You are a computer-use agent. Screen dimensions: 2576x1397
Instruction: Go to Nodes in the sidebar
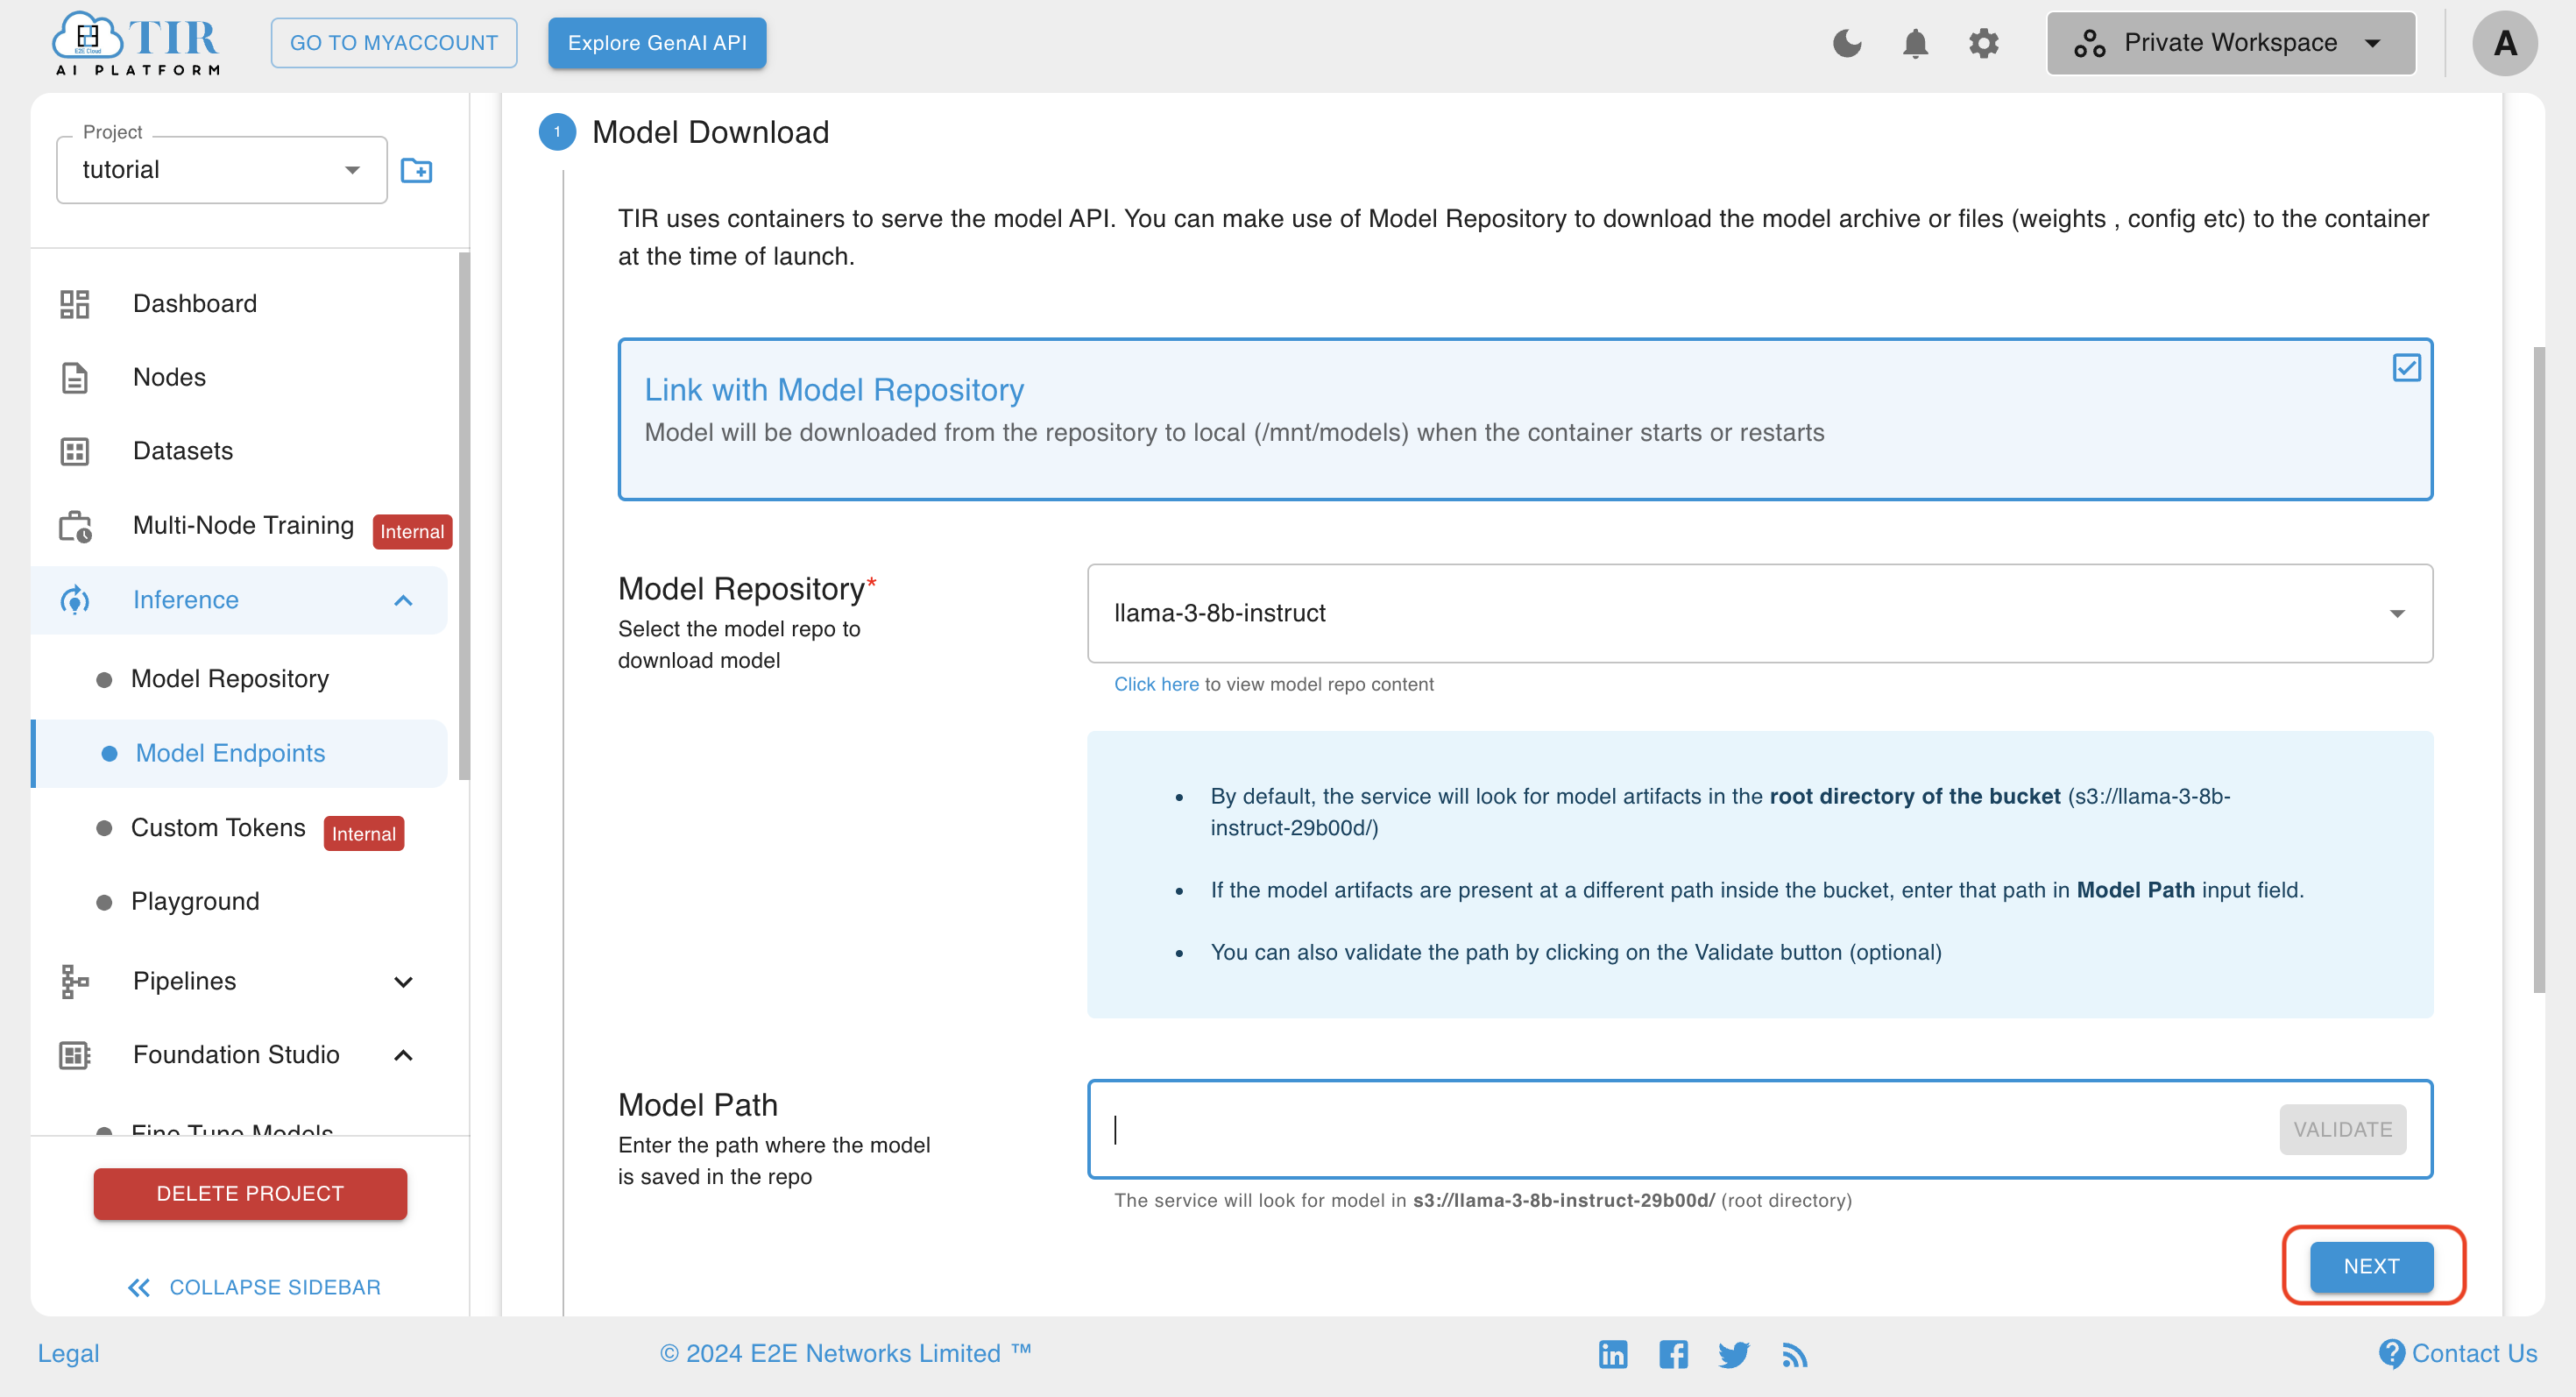point(169,378)
